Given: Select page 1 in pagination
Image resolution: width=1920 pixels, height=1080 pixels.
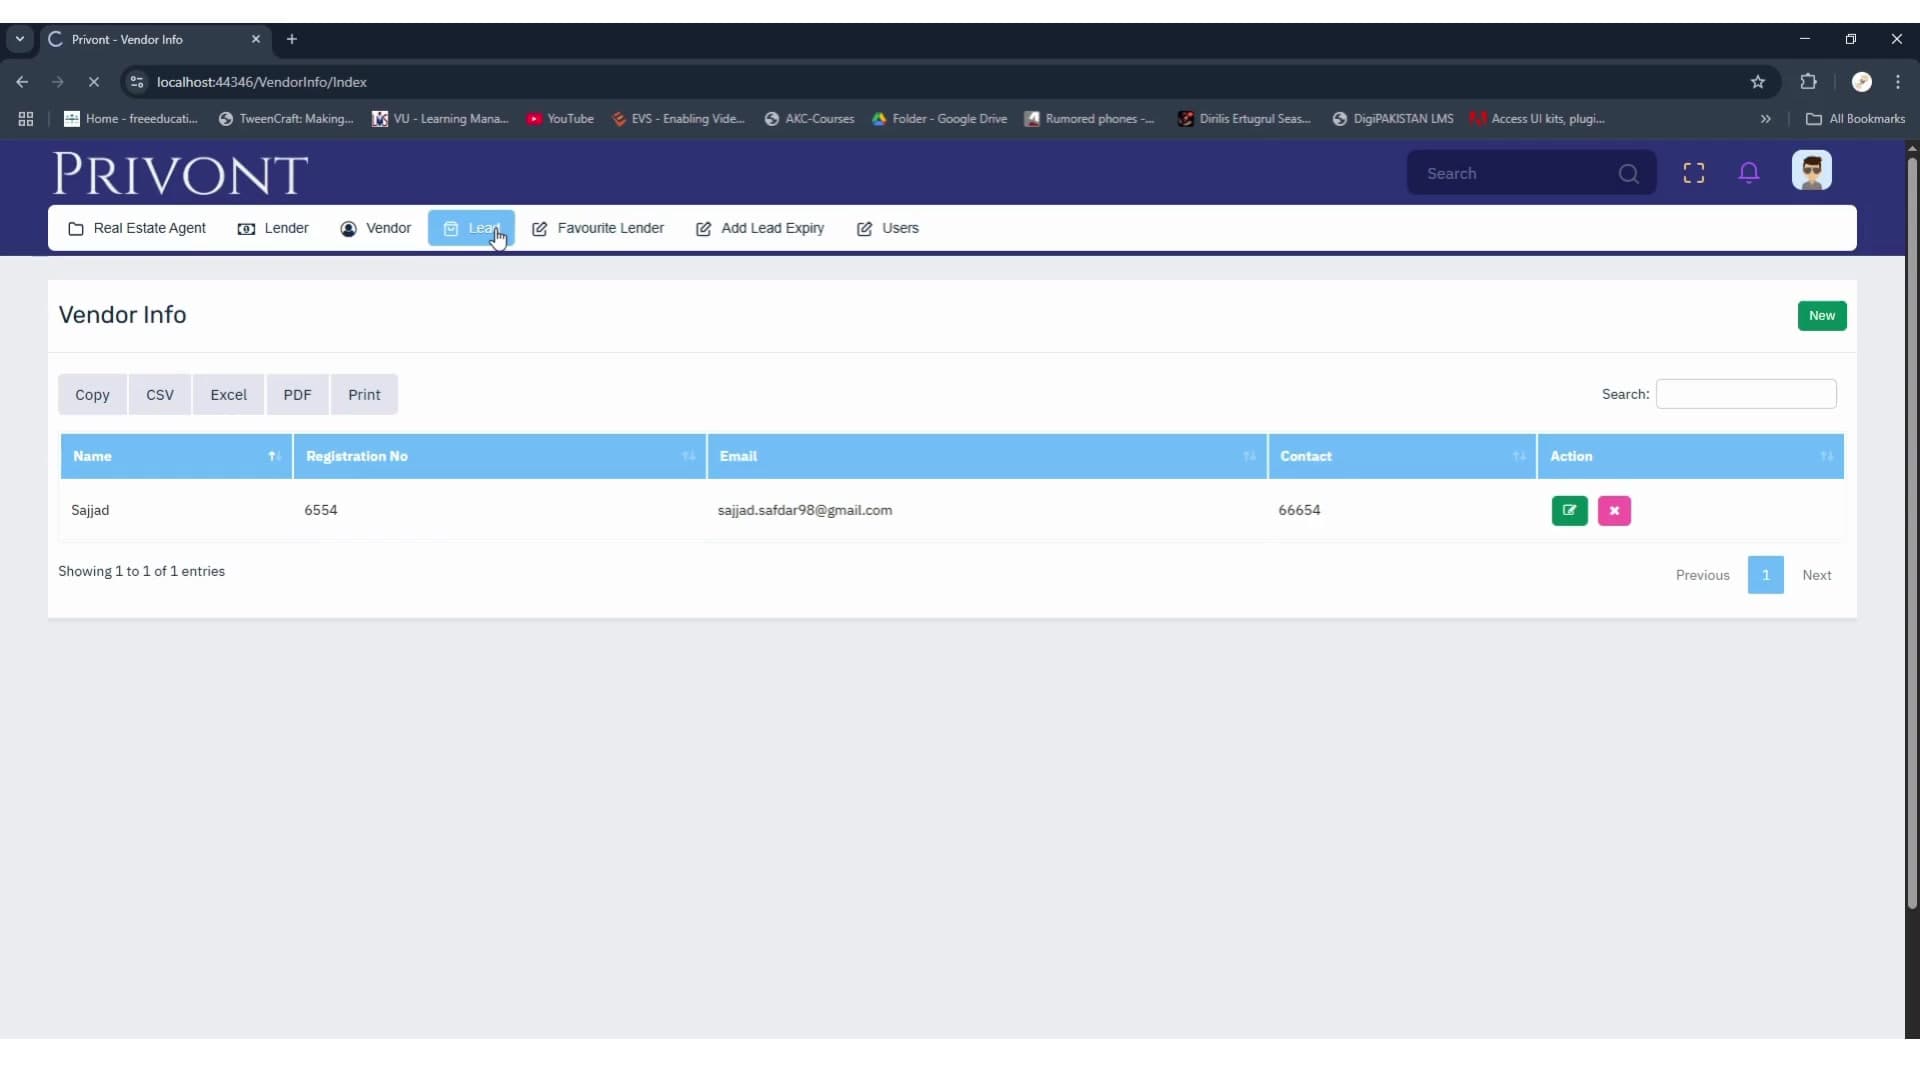Looking at the screenshot, I should (1765, 576).
